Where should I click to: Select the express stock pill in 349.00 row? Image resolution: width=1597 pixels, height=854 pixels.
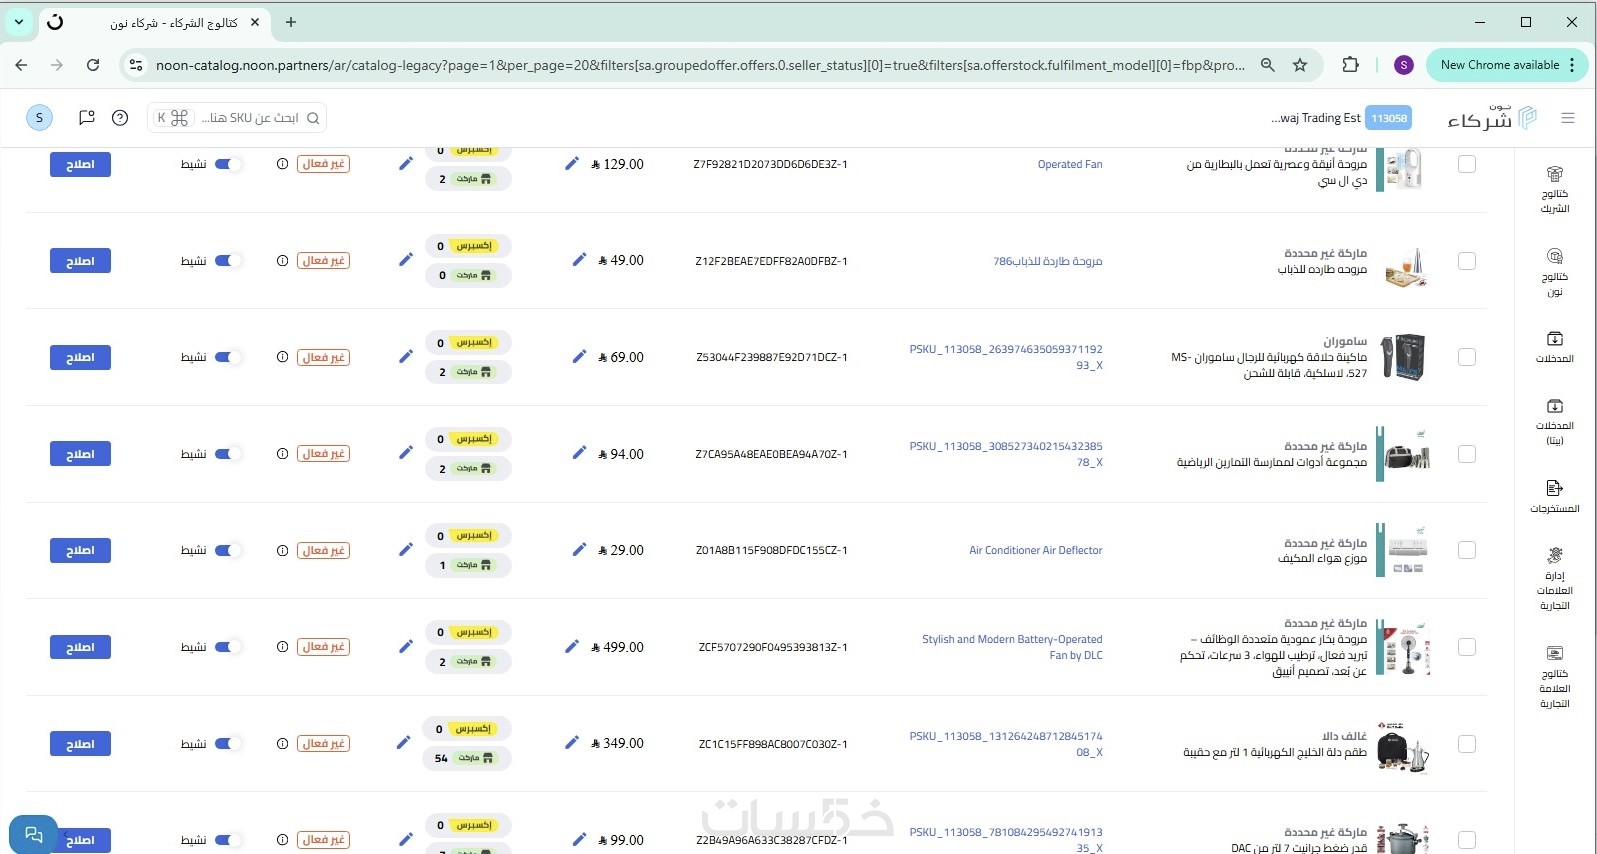click(468, 729)
